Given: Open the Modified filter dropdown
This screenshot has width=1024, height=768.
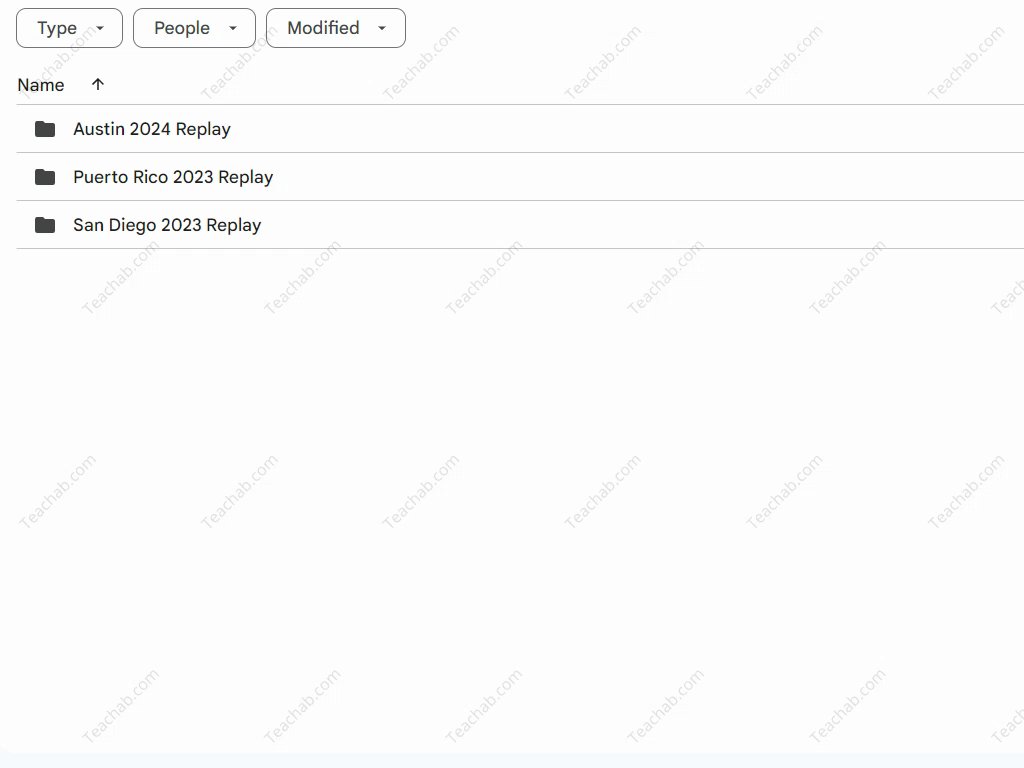Looking at the screenshot, I should click(x=336, y=28).
